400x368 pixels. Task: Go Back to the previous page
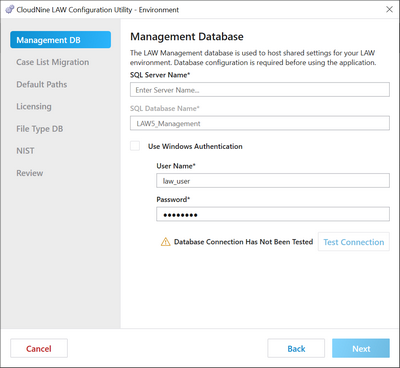click(x=296, y=348)
